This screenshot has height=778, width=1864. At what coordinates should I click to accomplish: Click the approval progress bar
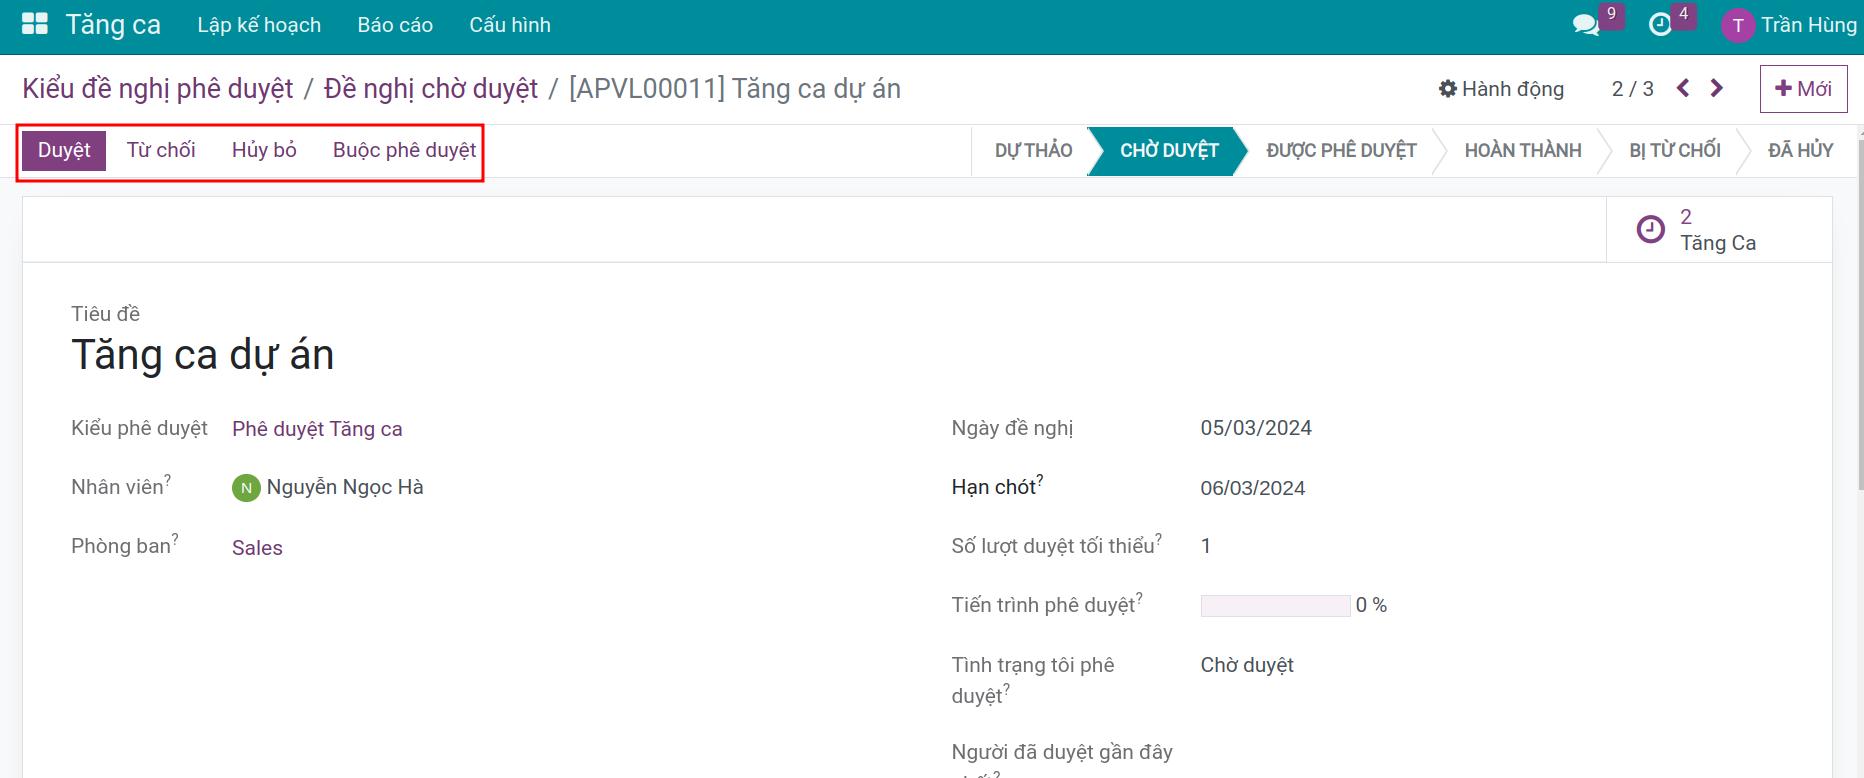click(1275, 606)
